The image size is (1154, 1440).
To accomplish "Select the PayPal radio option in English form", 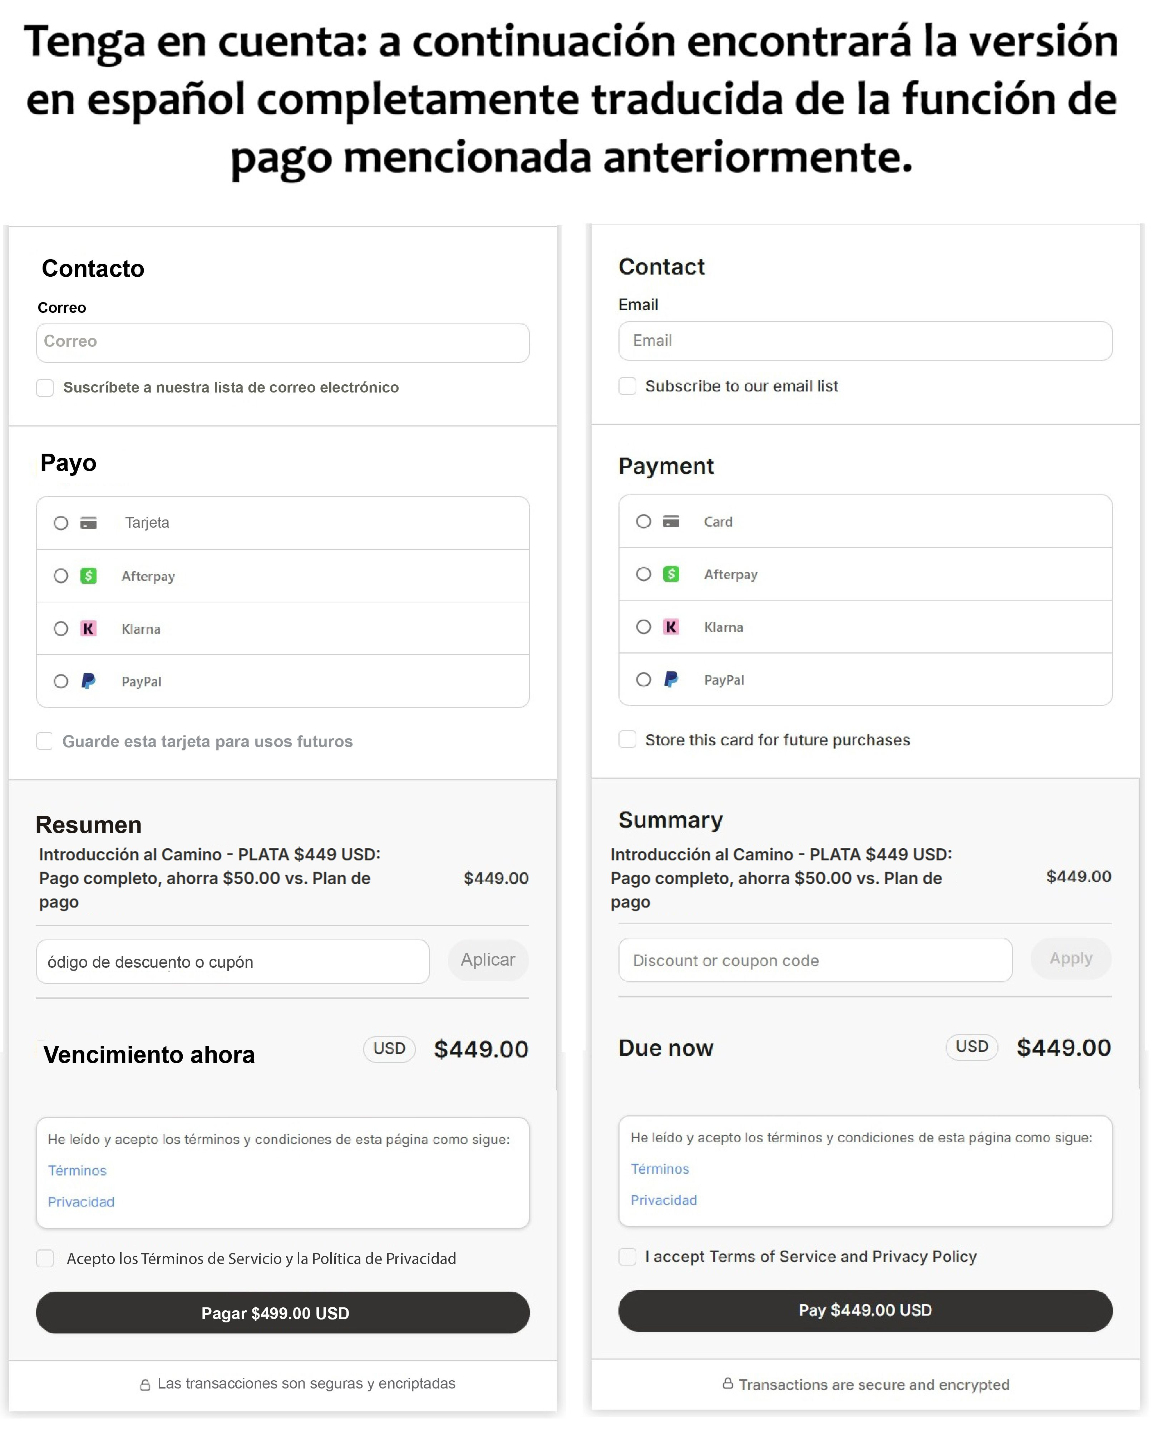I will [x=644, y=679].
